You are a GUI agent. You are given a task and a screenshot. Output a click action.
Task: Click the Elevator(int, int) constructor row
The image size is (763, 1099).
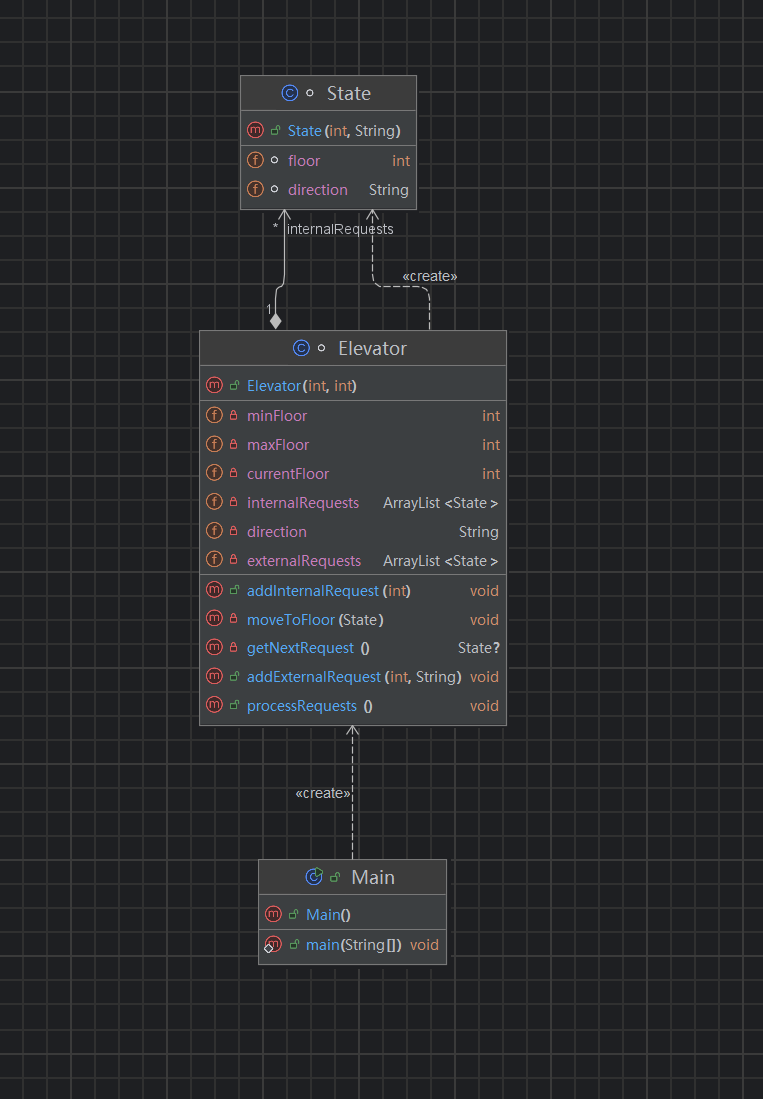352,385
